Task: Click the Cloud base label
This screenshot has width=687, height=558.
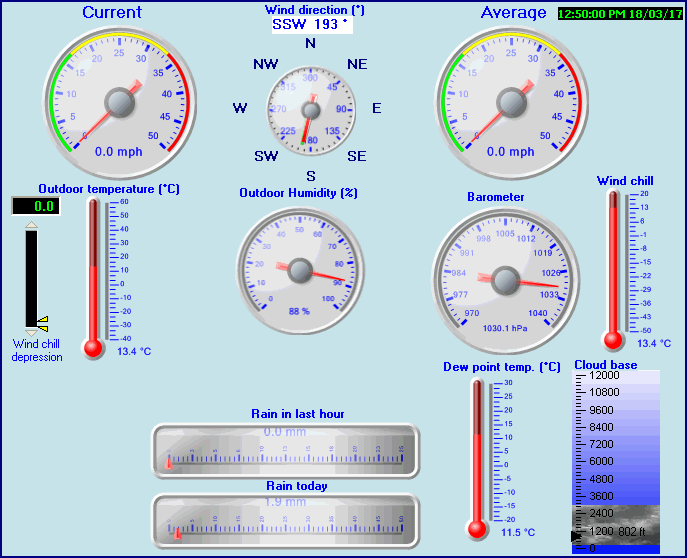Action: tap(606, 365)
